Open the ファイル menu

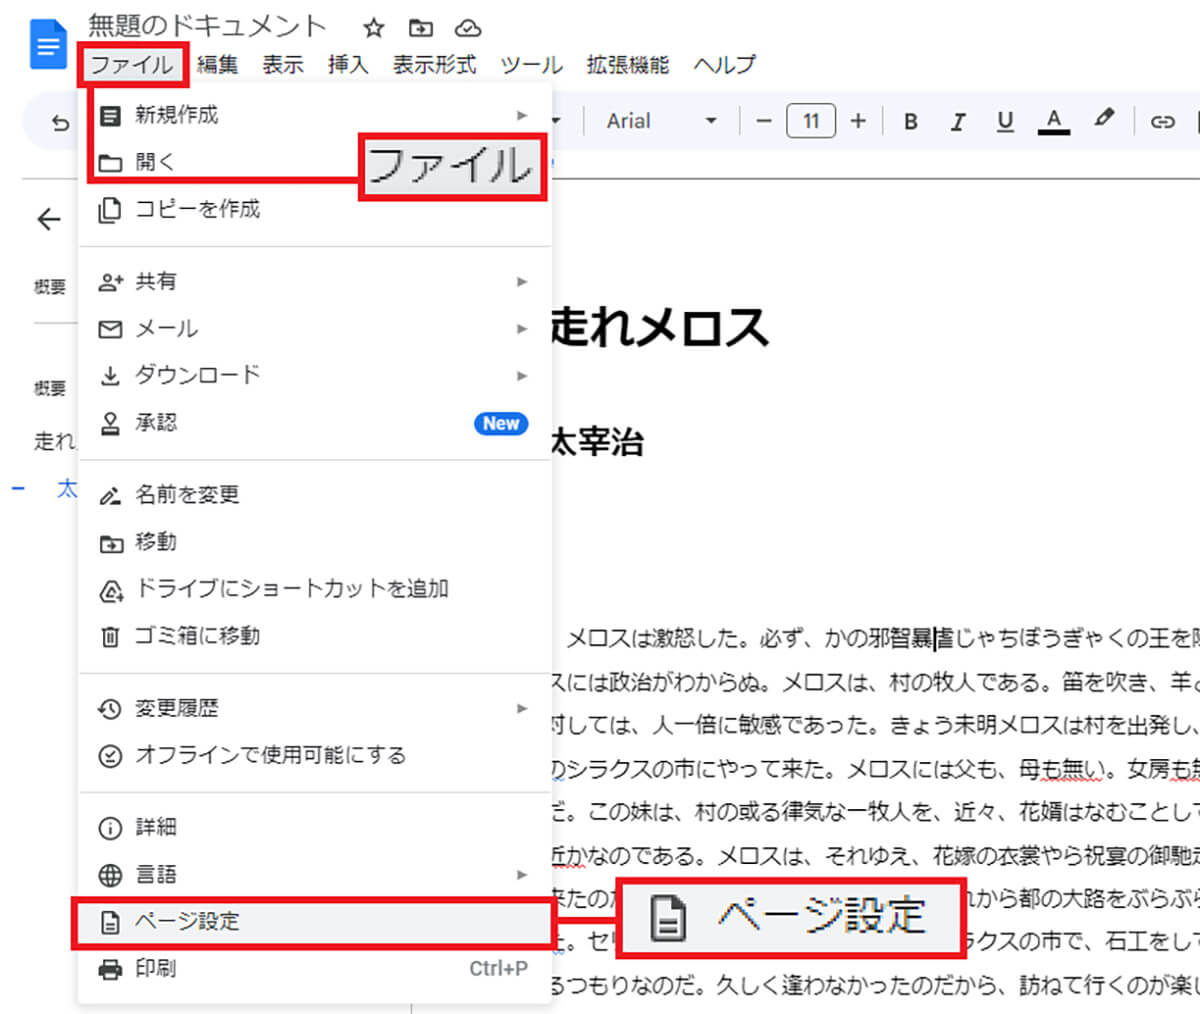click(x=132, y=65)
